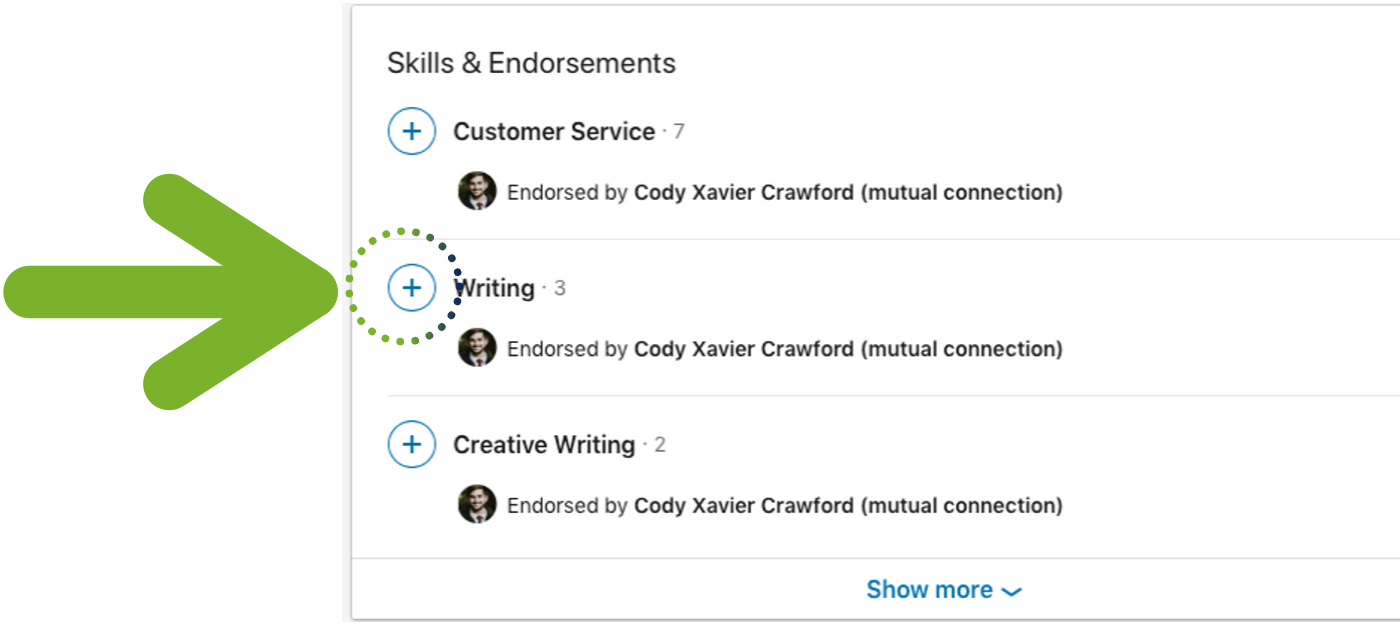Image resolution: width=1400 pixels, height=625 pixels.
Task: Open Cody Xavier Crawford link under Creative Writing
Action: click(x=744, y=505)
